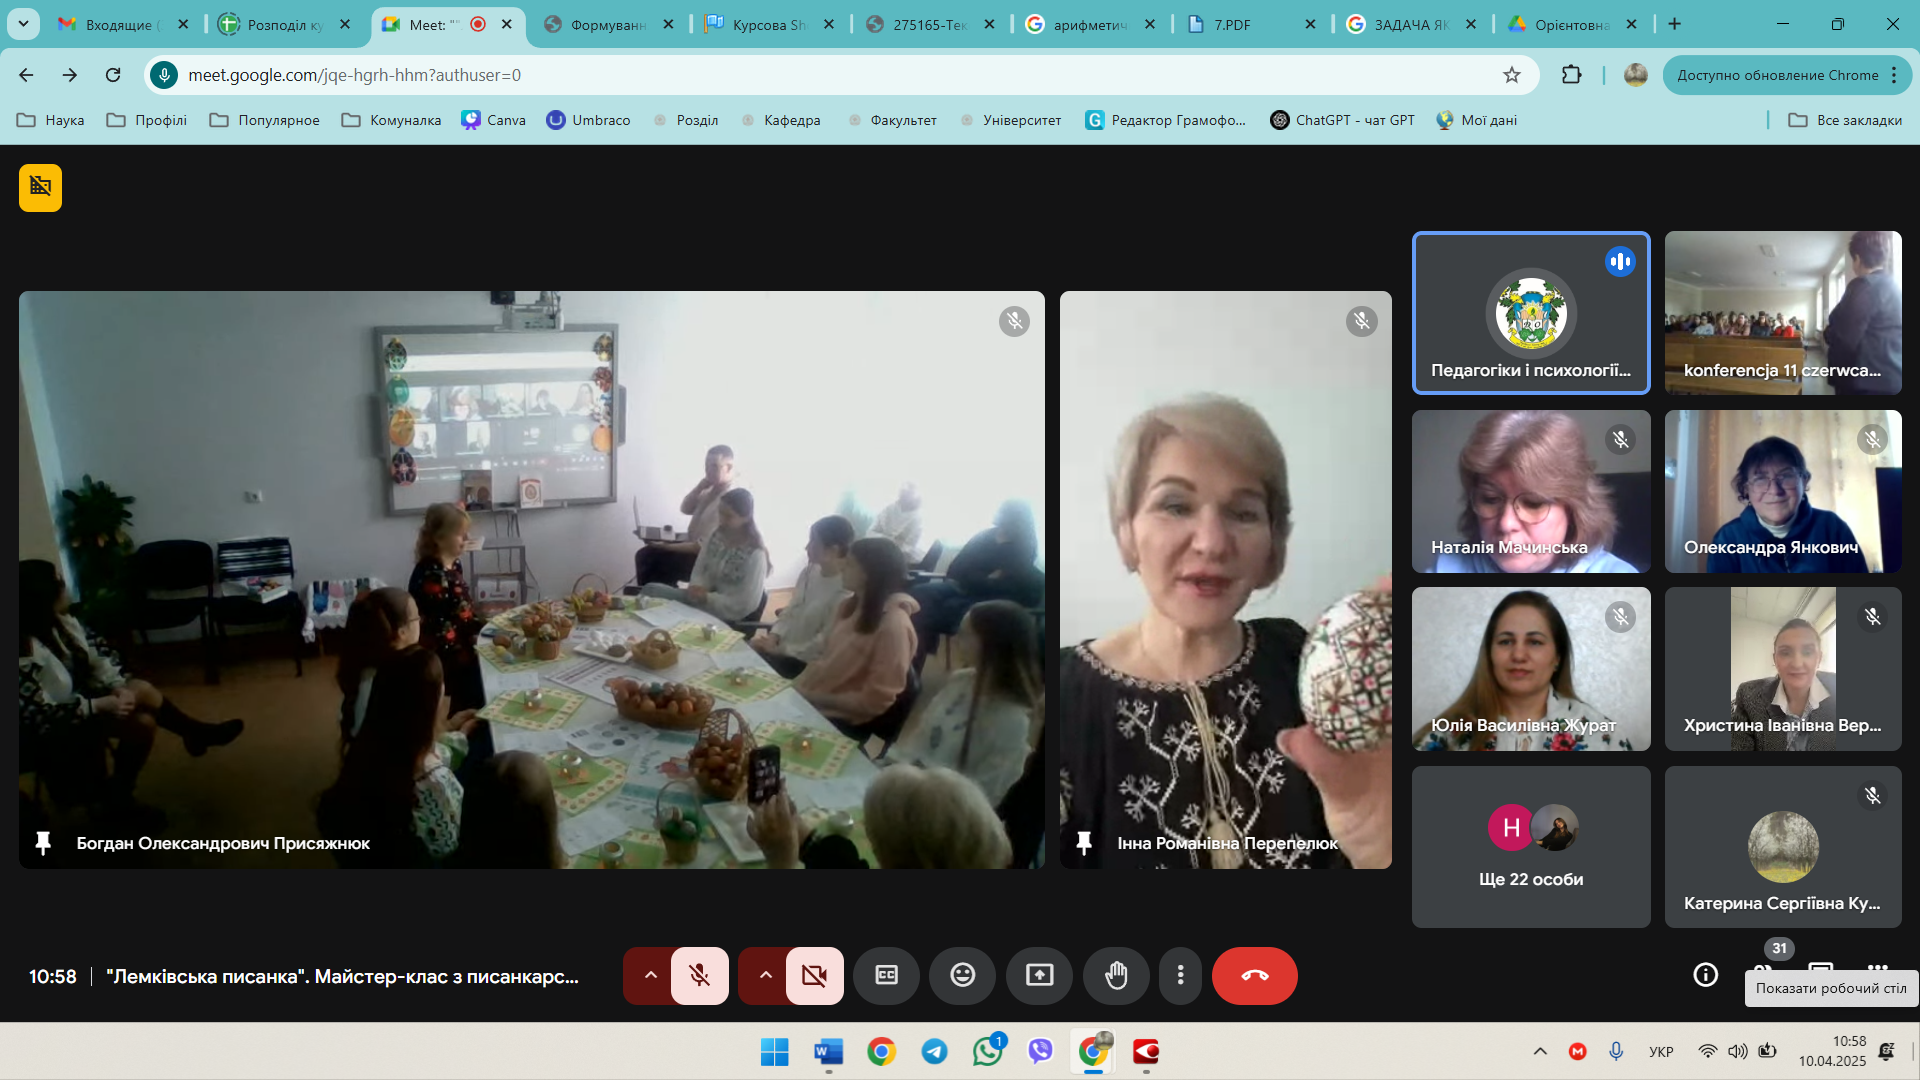This screenshot has width=1920, height=1080.
Task: Turn on the camera in Meet
Action: pos(815,975)
